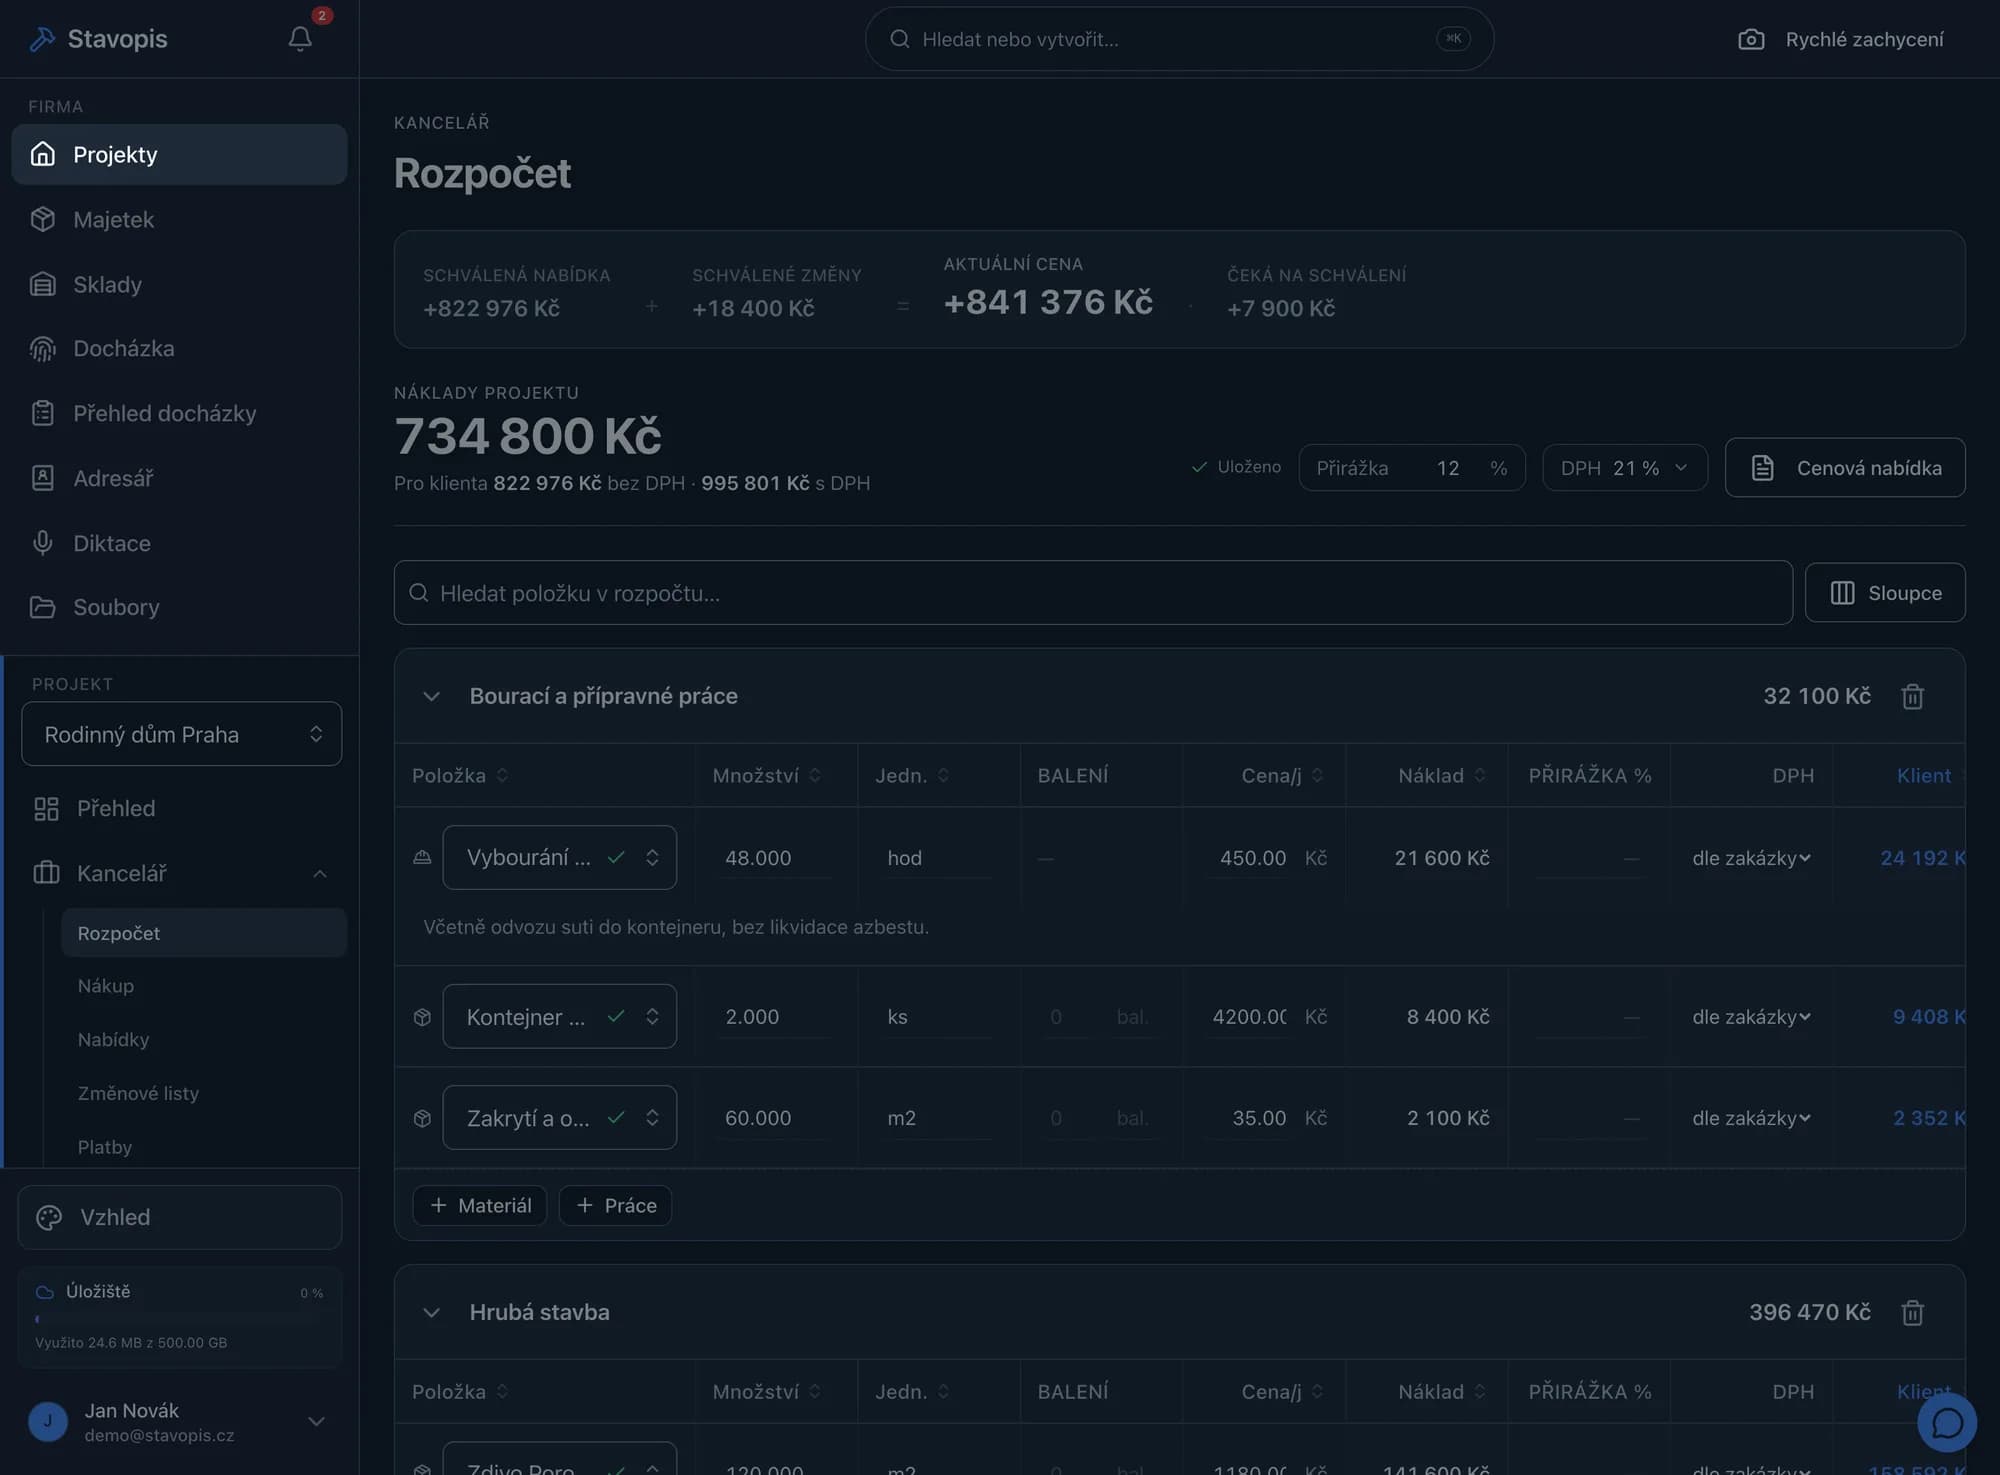Open the Vybourání item selector
Screen dimensions: 2000x1475
[559, 857]
